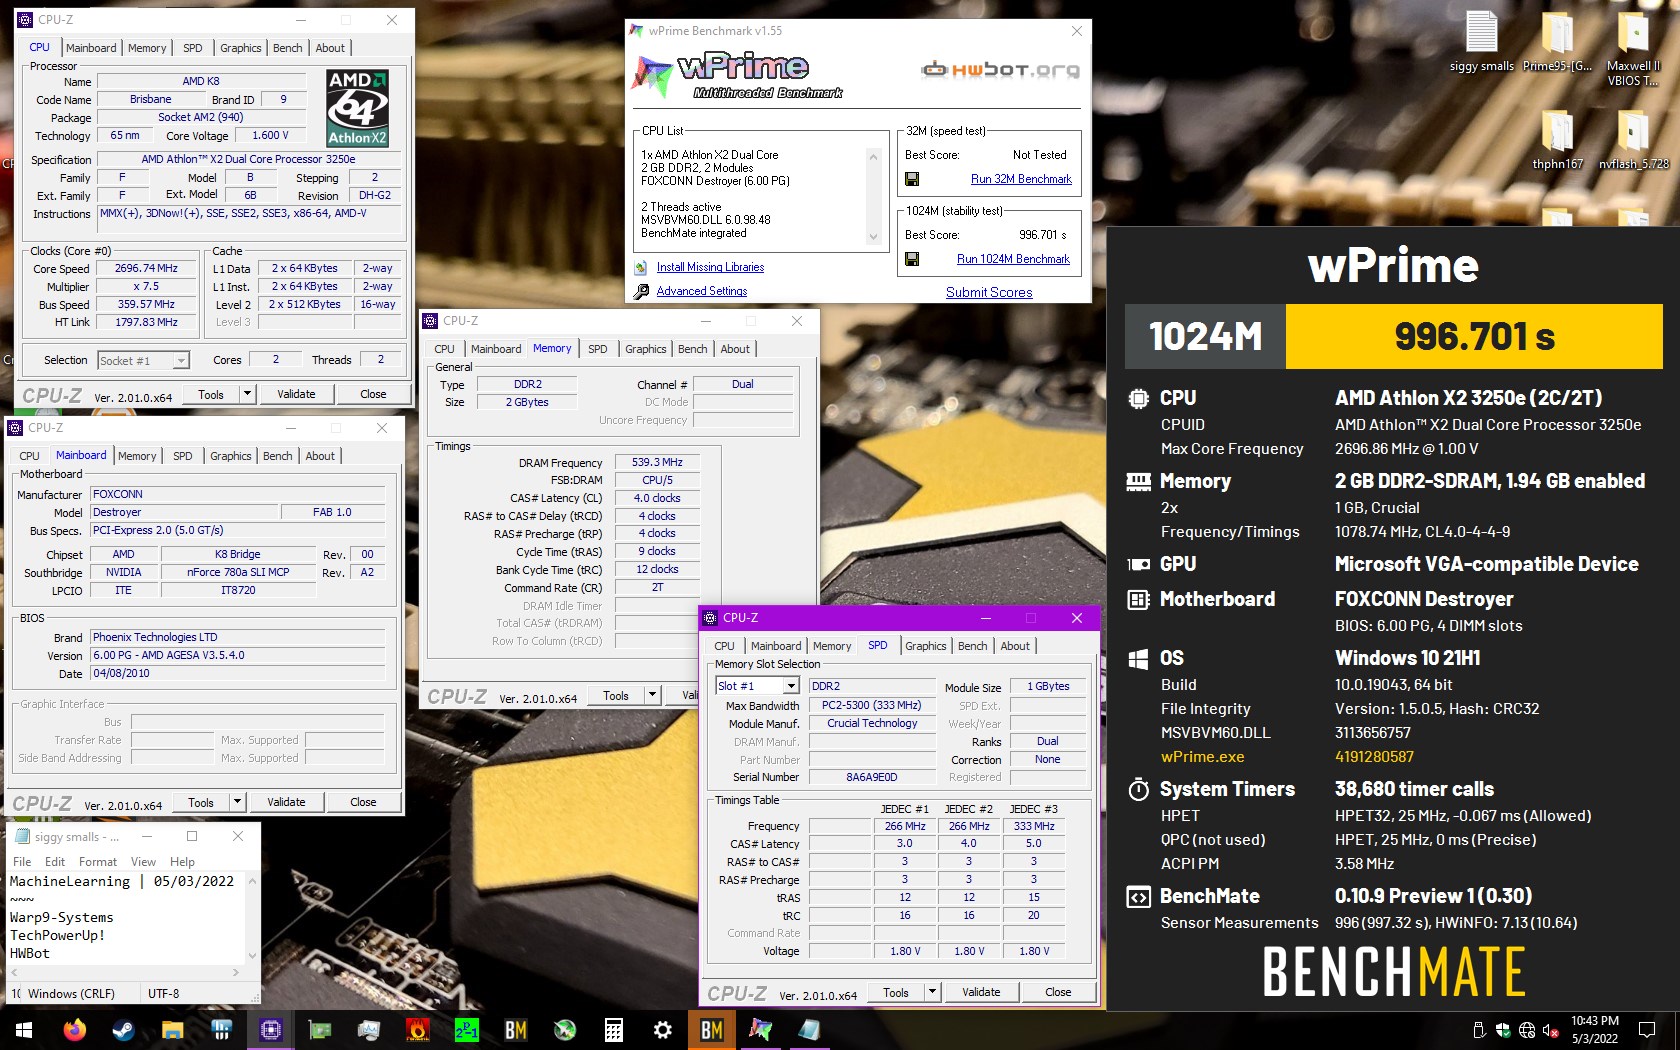Click the wPrime taskbar icon
Viewport: 1680px width, 1050px height.
tap(761, 1029)
